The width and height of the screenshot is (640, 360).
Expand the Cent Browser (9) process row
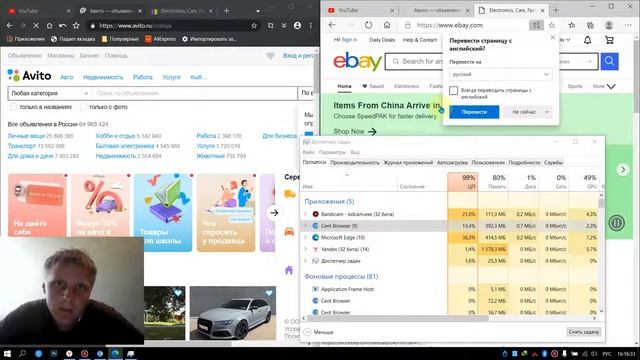[305, 226]
